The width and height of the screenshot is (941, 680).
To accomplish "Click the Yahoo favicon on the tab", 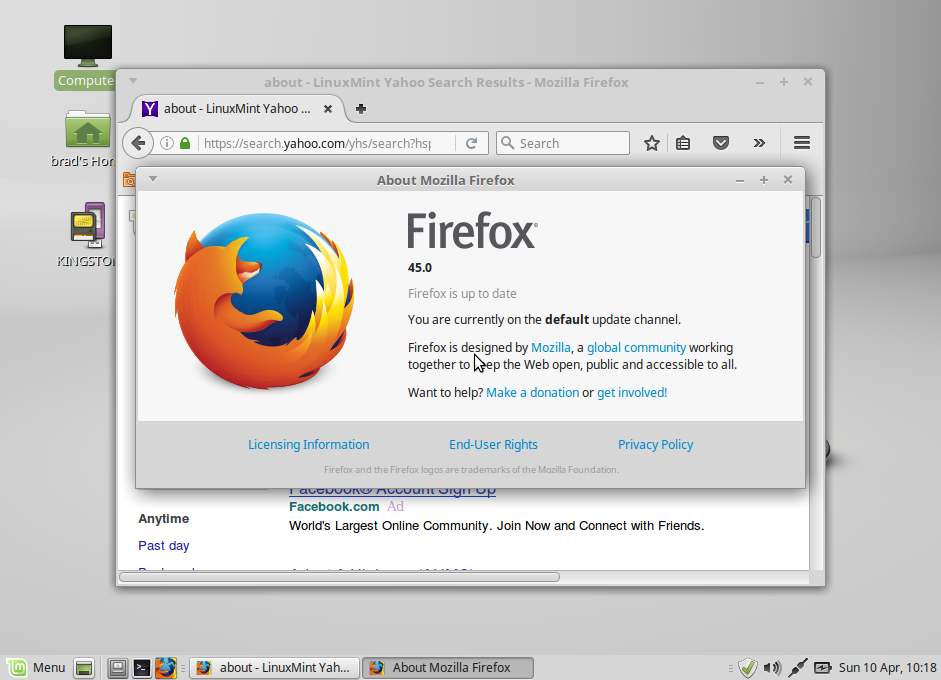I will [x=149, y=109].
